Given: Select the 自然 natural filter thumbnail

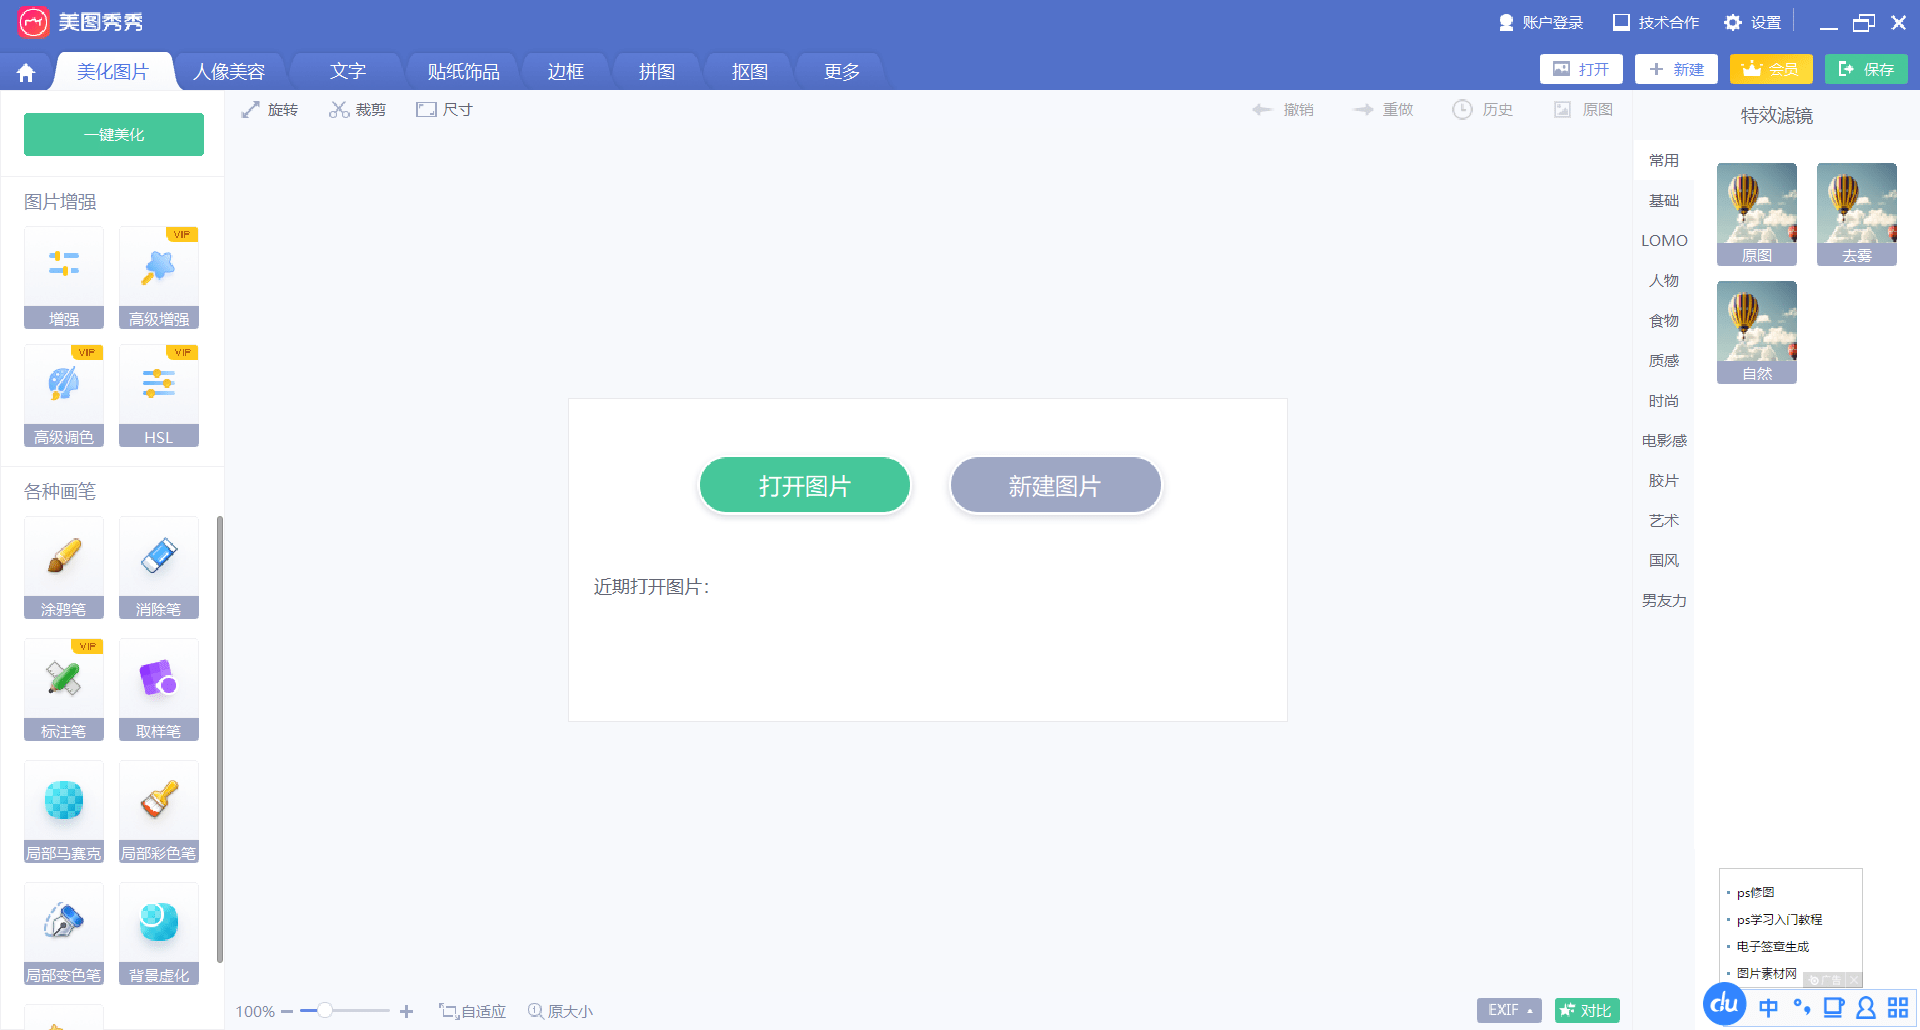Looking at the screenshot, I should click(1757, 332).
